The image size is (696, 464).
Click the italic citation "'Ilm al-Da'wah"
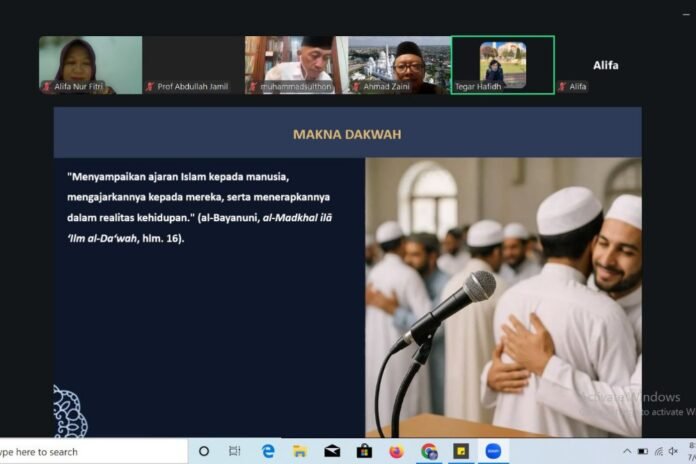coord(102,238)
